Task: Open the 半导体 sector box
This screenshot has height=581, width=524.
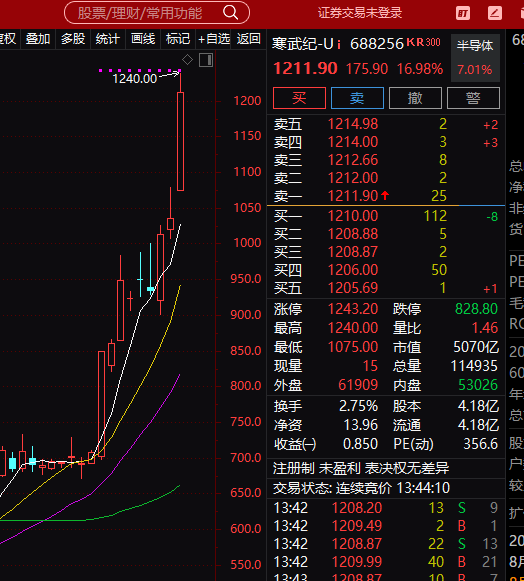Action: [x=475, y=58]
